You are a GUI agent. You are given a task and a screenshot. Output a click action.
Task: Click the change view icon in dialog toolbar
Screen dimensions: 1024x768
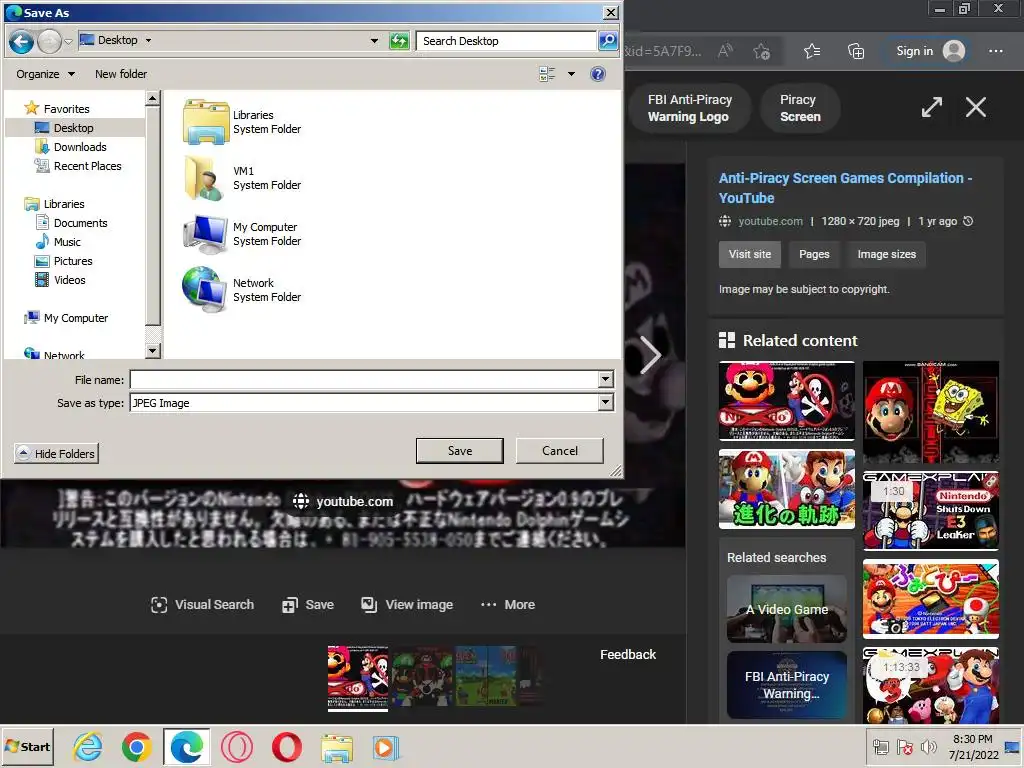click(x=547, y=74)
